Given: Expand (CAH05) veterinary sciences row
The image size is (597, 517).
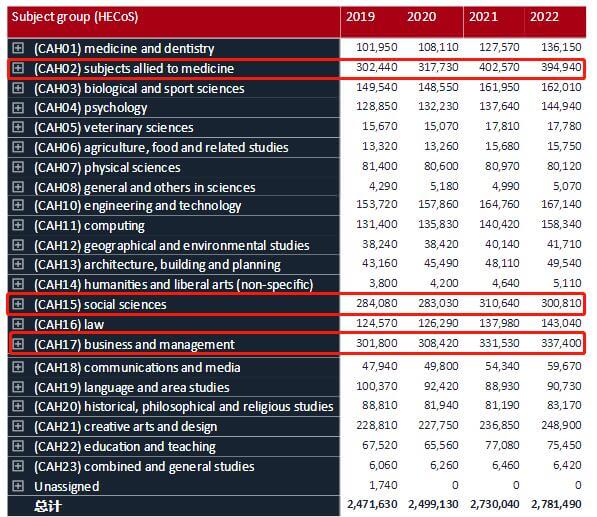Looking at the screenshot, I should [18, 127].
